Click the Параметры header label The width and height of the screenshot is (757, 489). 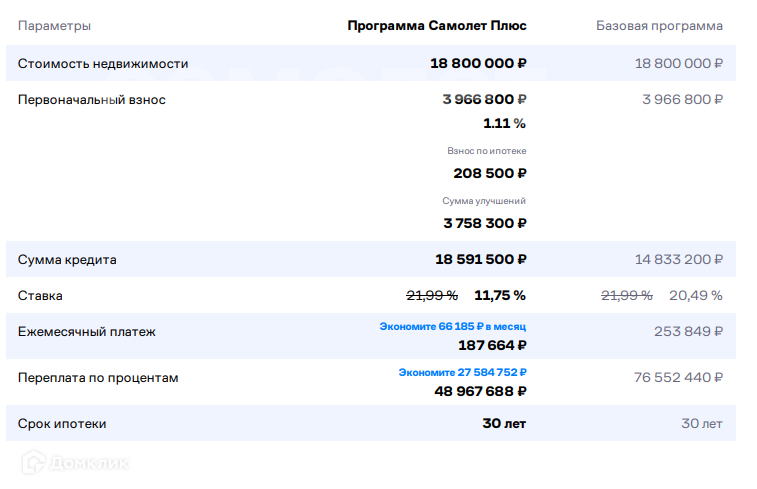[54, 25]
